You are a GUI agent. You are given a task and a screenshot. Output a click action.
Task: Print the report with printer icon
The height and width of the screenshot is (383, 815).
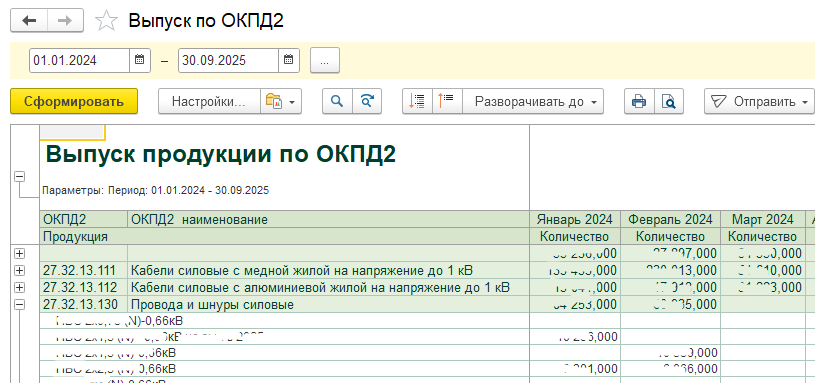pos(639,101)
